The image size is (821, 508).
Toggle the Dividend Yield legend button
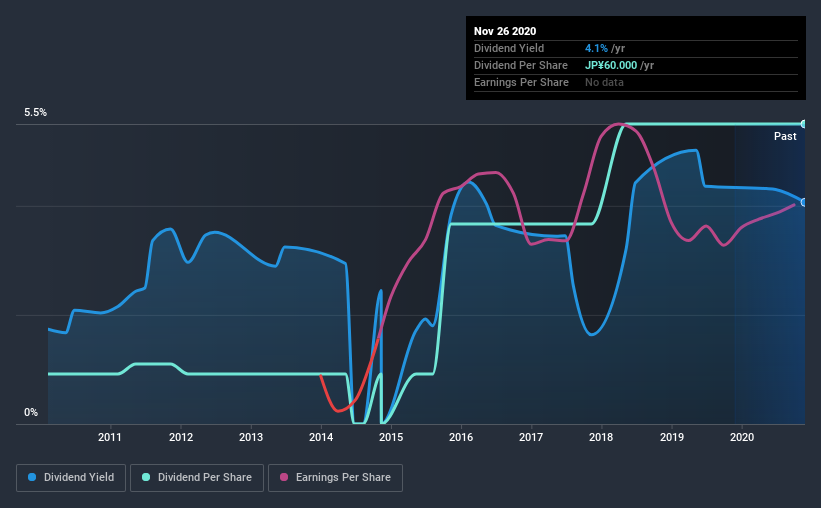tap(71, 478)
